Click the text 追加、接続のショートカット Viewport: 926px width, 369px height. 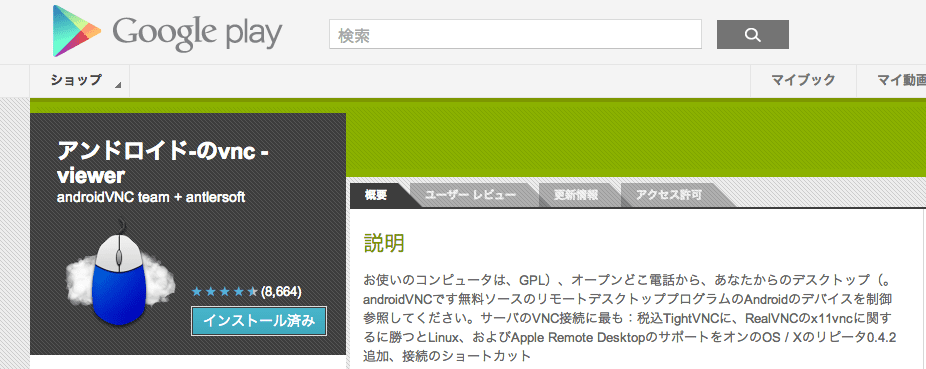[448, 356]
